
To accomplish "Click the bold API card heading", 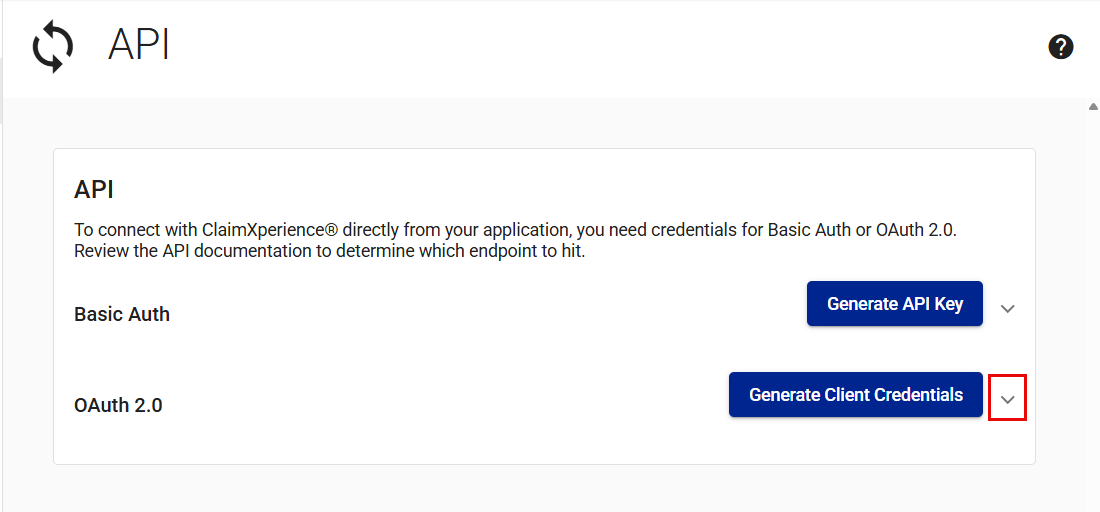I will click(x=94, y=190).
